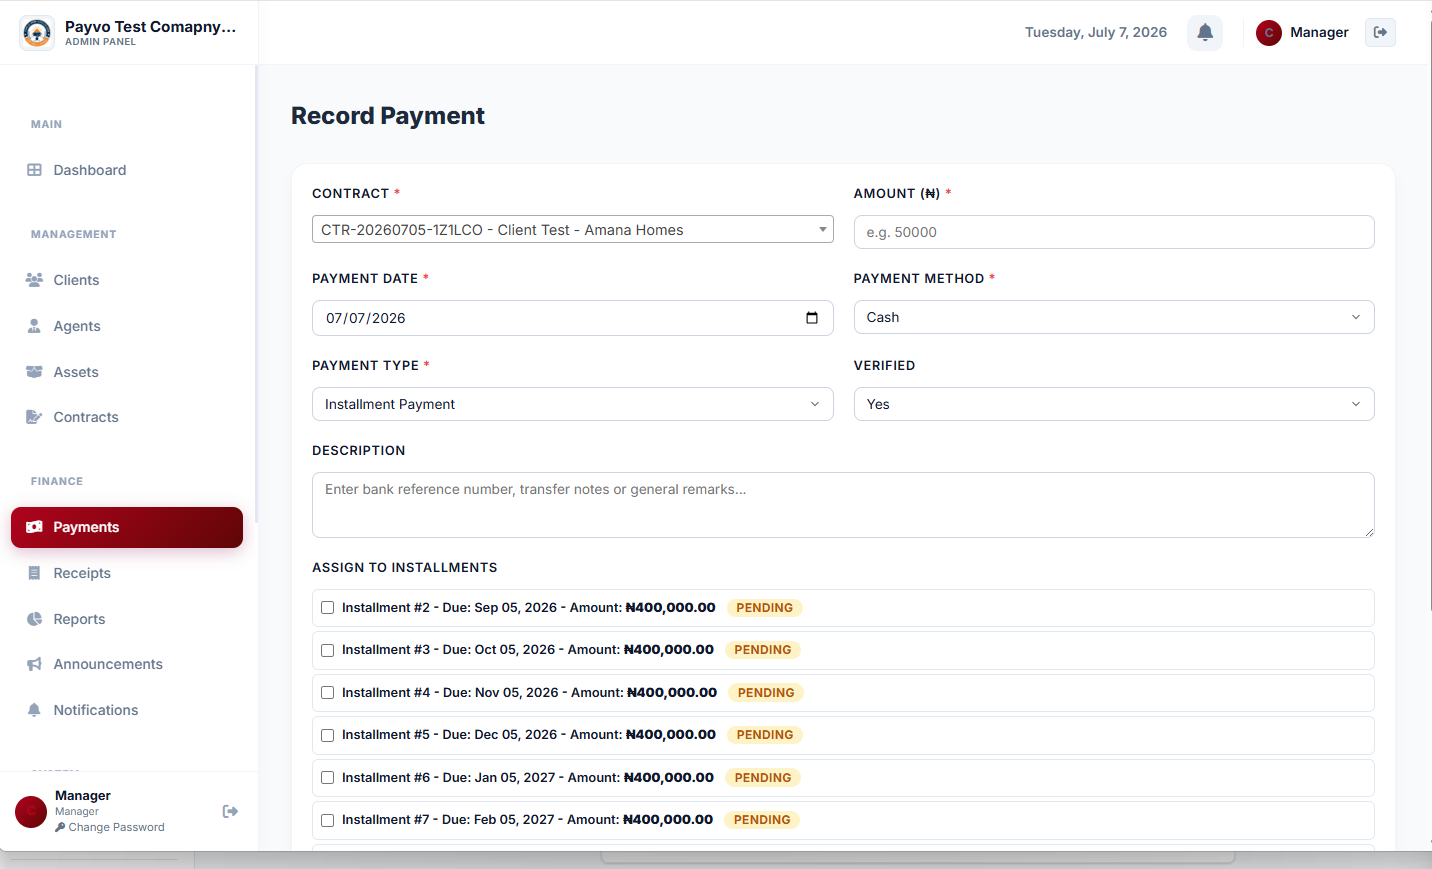Check Installment #2 due Sep 05, 2026
Viewport: 1432px width, 869px height.
click(x=327, y=608)
